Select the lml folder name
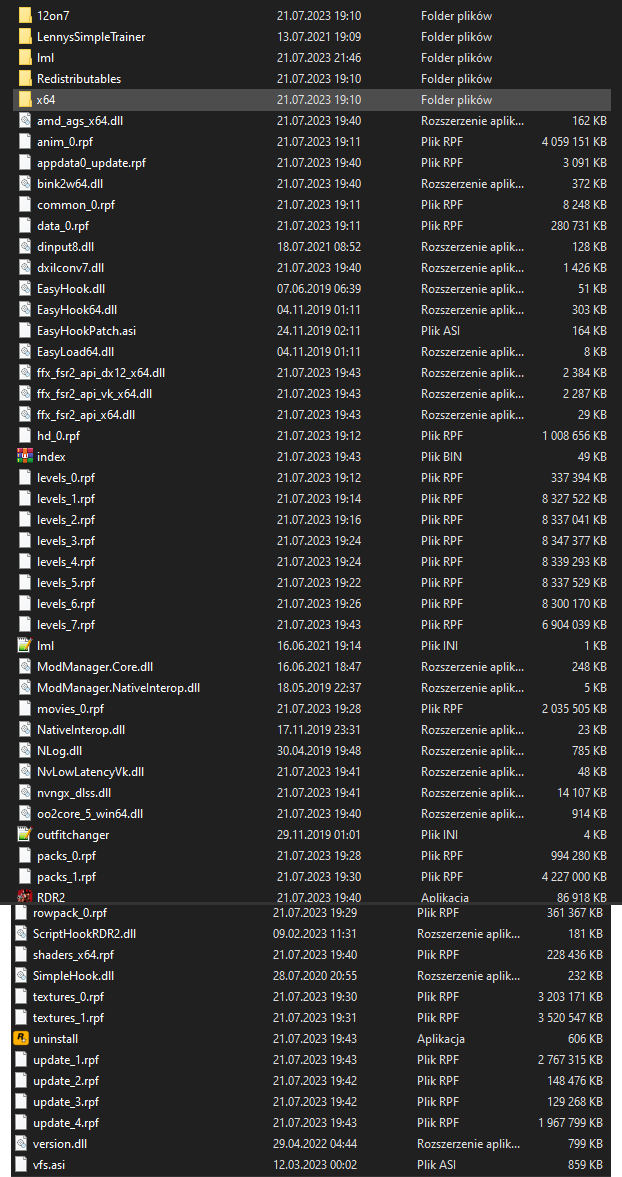Viewport: 622px width, 1177px height. click(x=45, y=58)
